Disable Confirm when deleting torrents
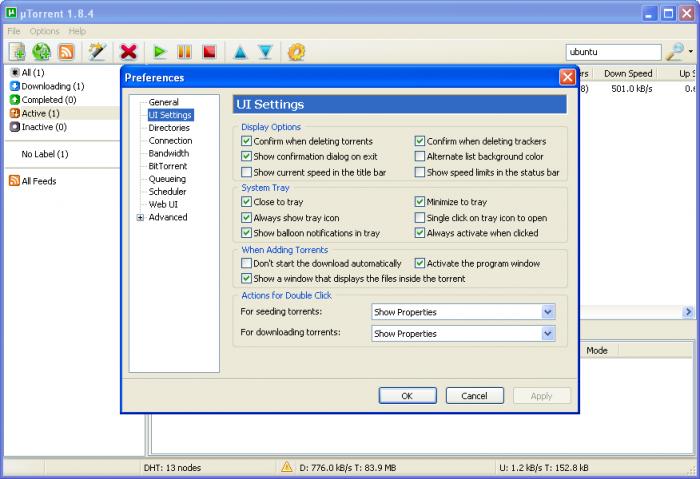 [247, 142]
